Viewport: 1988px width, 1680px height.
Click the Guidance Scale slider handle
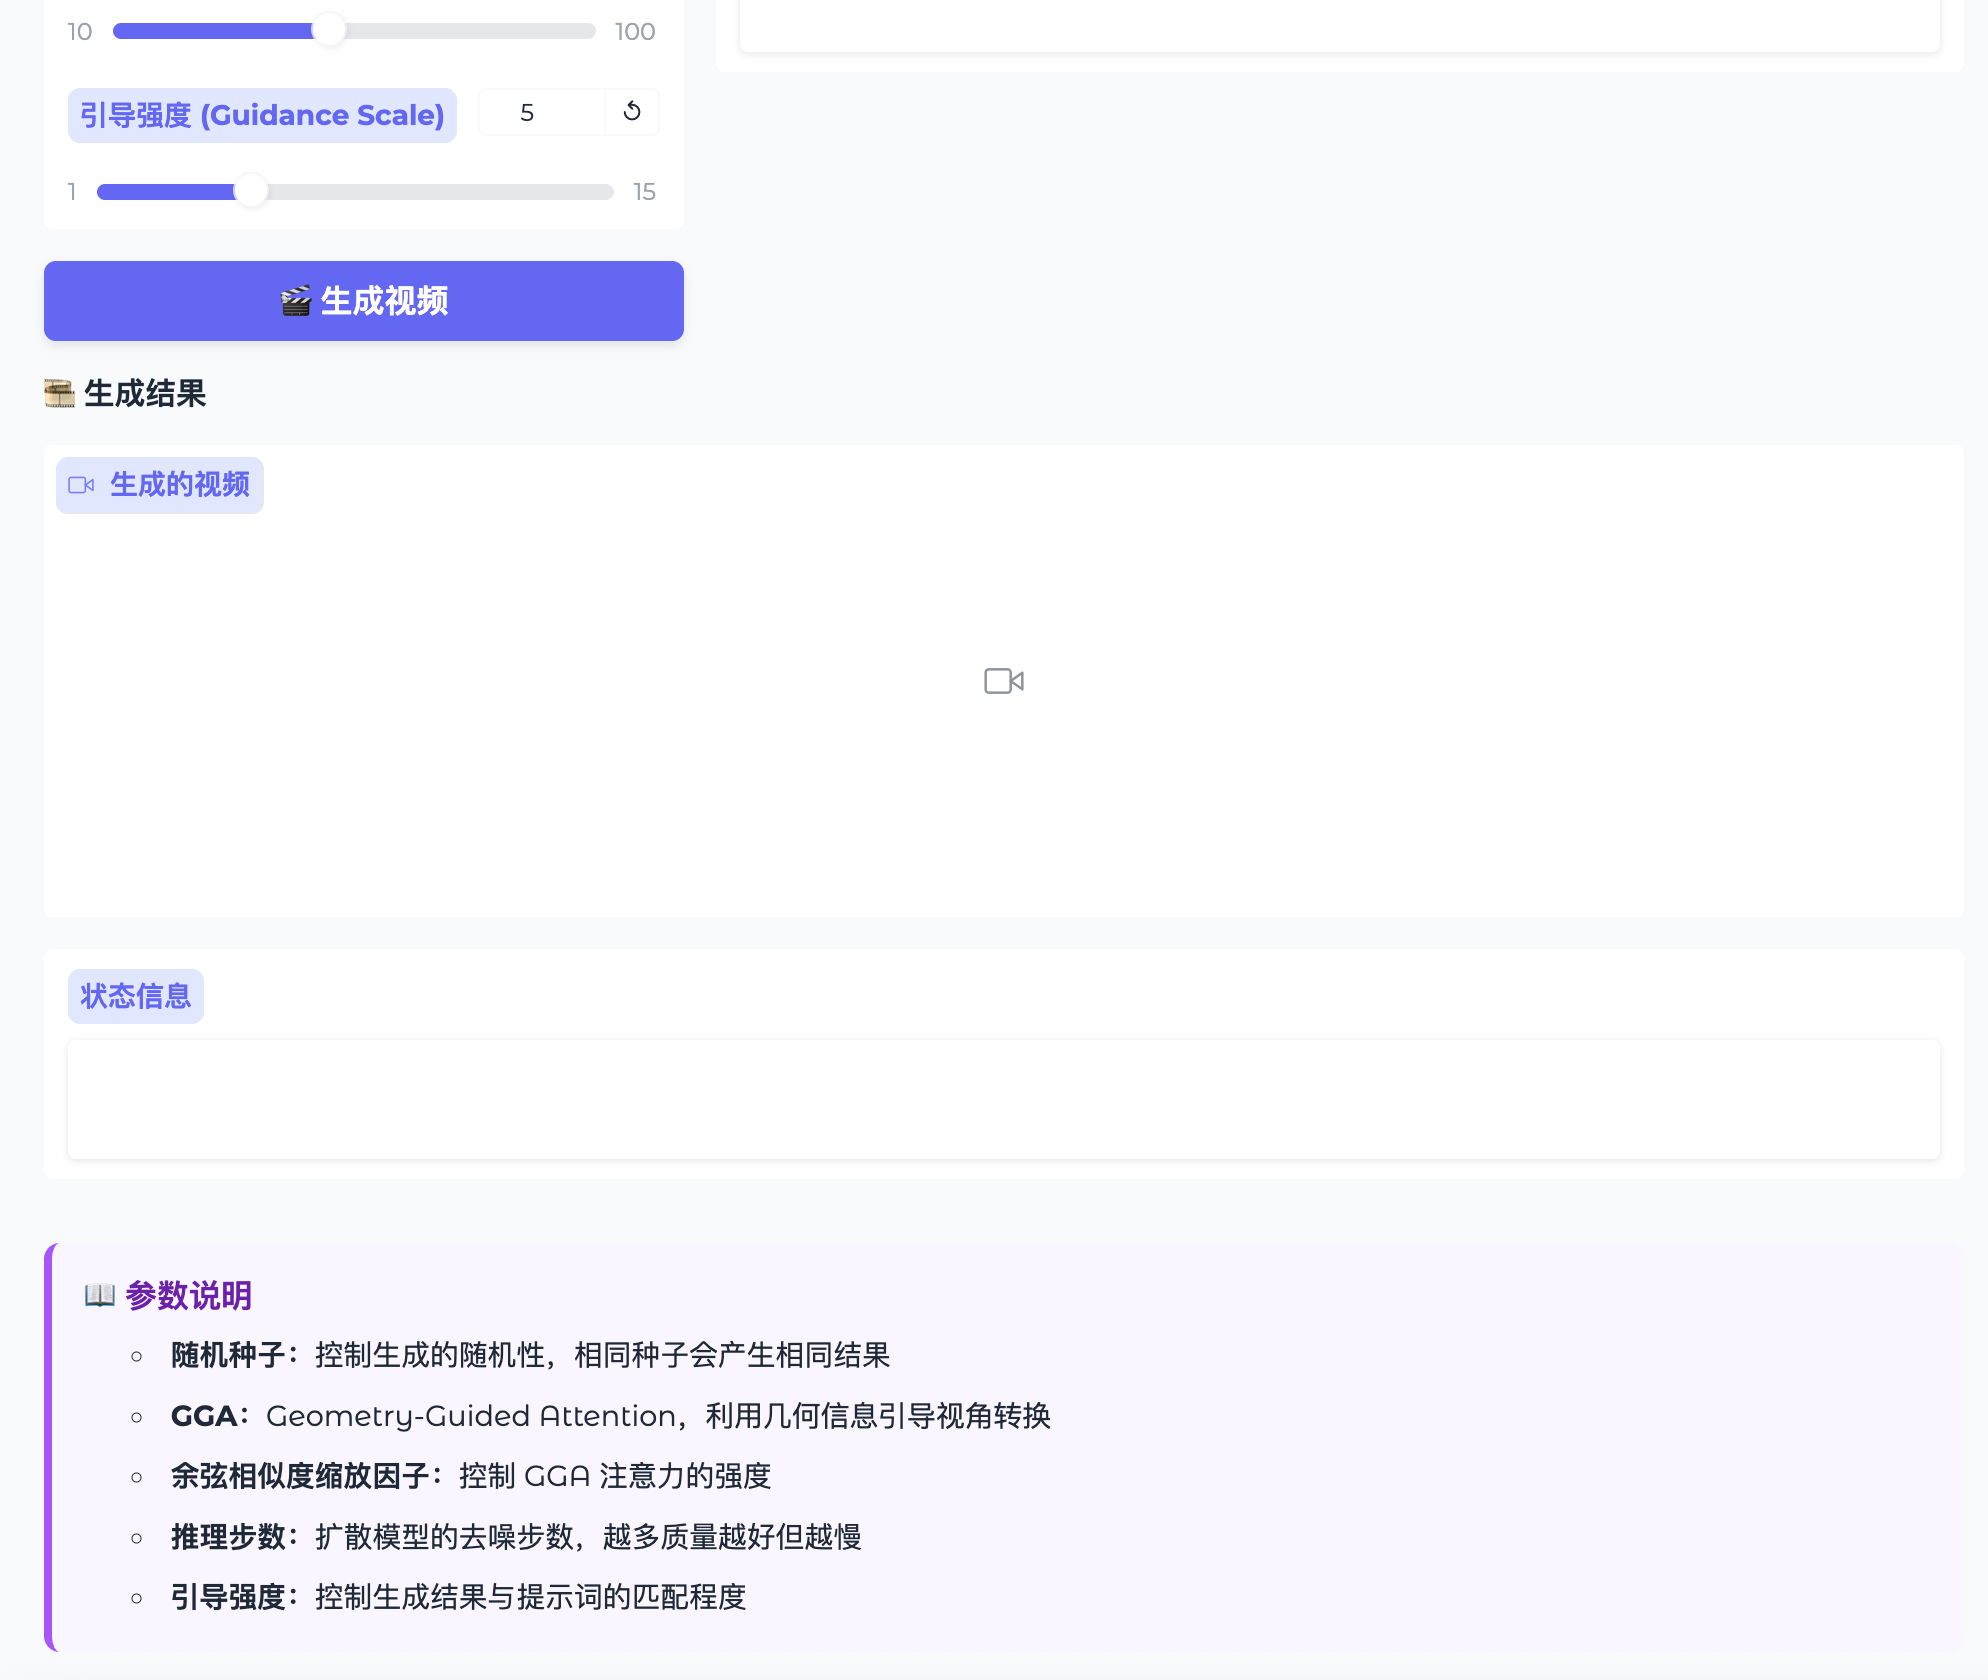click(251, 191)
